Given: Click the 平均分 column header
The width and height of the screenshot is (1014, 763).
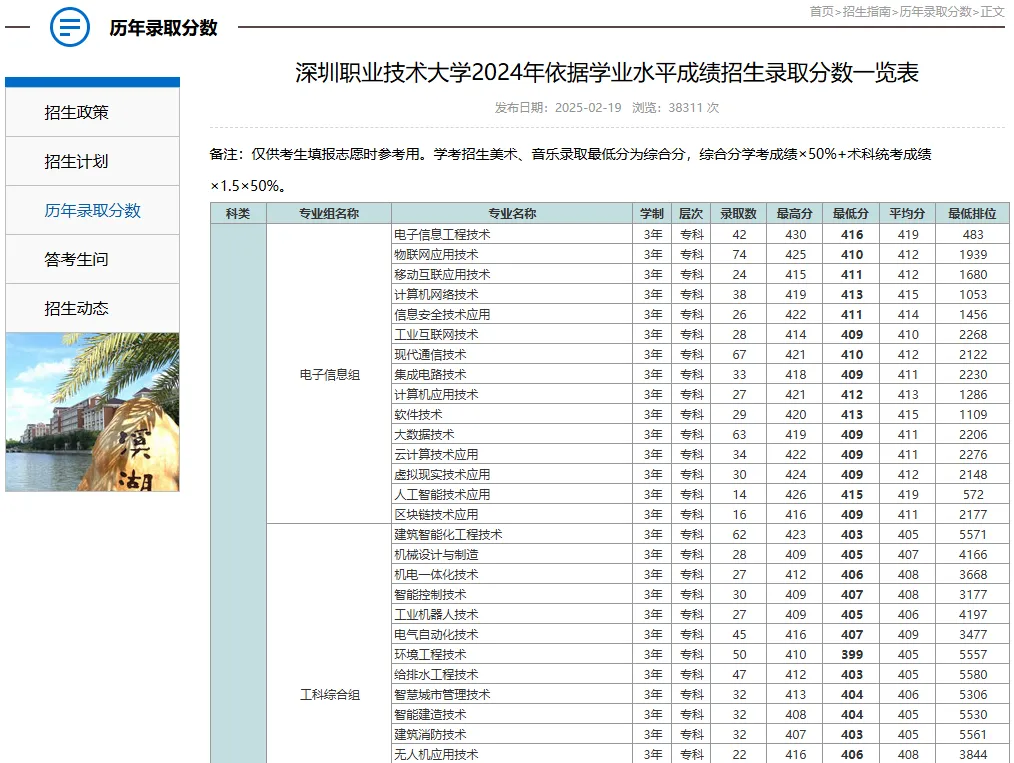Looking at the screenshot, I should [x=907, y=213].
